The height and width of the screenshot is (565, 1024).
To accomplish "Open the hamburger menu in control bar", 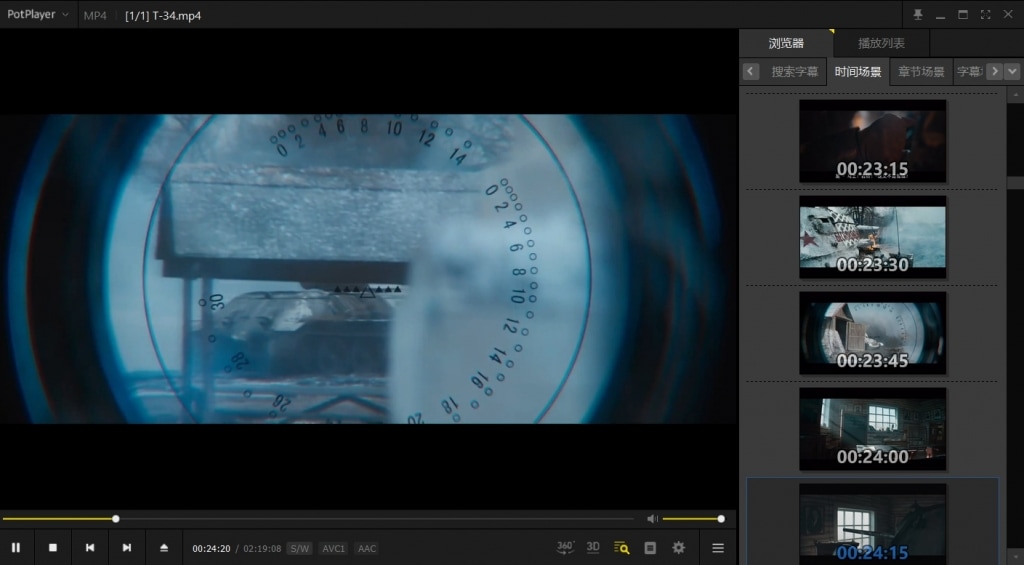I will pyautogui.click(x=718, y=548).
